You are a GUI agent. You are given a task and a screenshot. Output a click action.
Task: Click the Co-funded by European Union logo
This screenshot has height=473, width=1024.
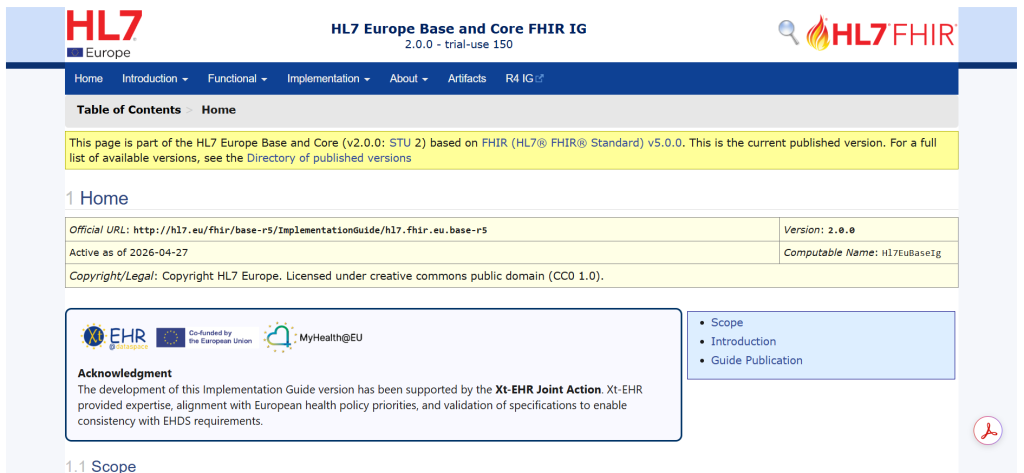pos(206,337)
